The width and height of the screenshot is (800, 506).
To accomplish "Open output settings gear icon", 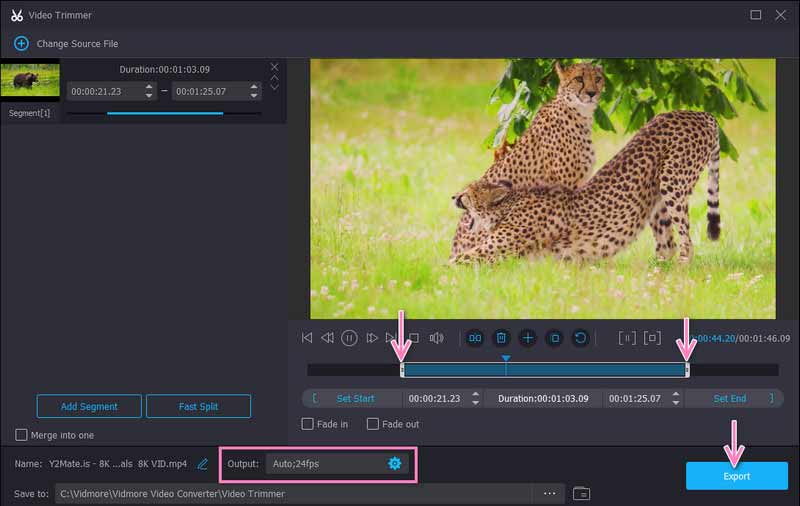I will 394,463.
